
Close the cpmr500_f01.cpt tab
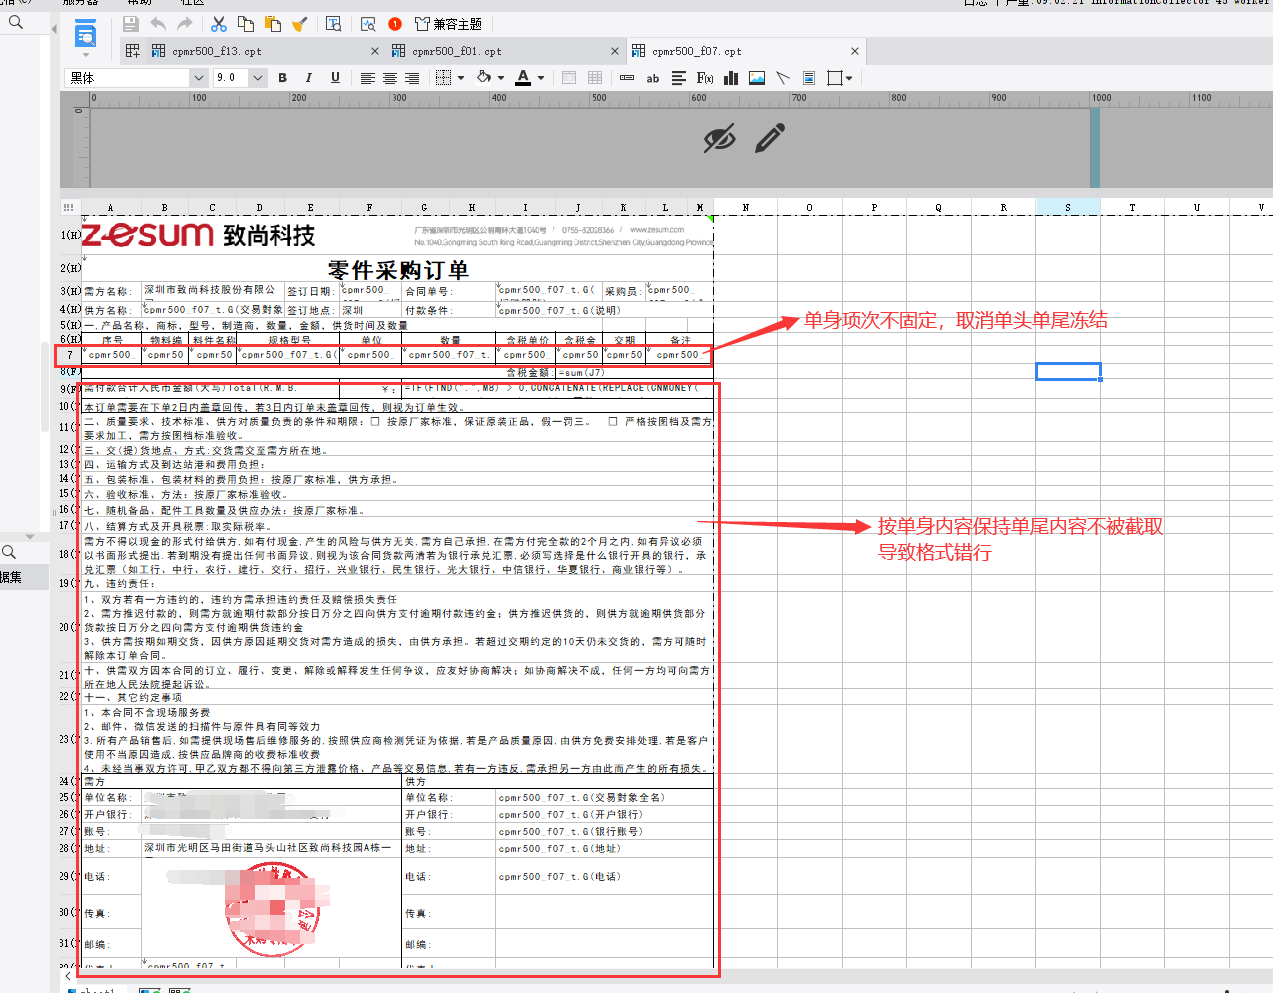point(615,51)
